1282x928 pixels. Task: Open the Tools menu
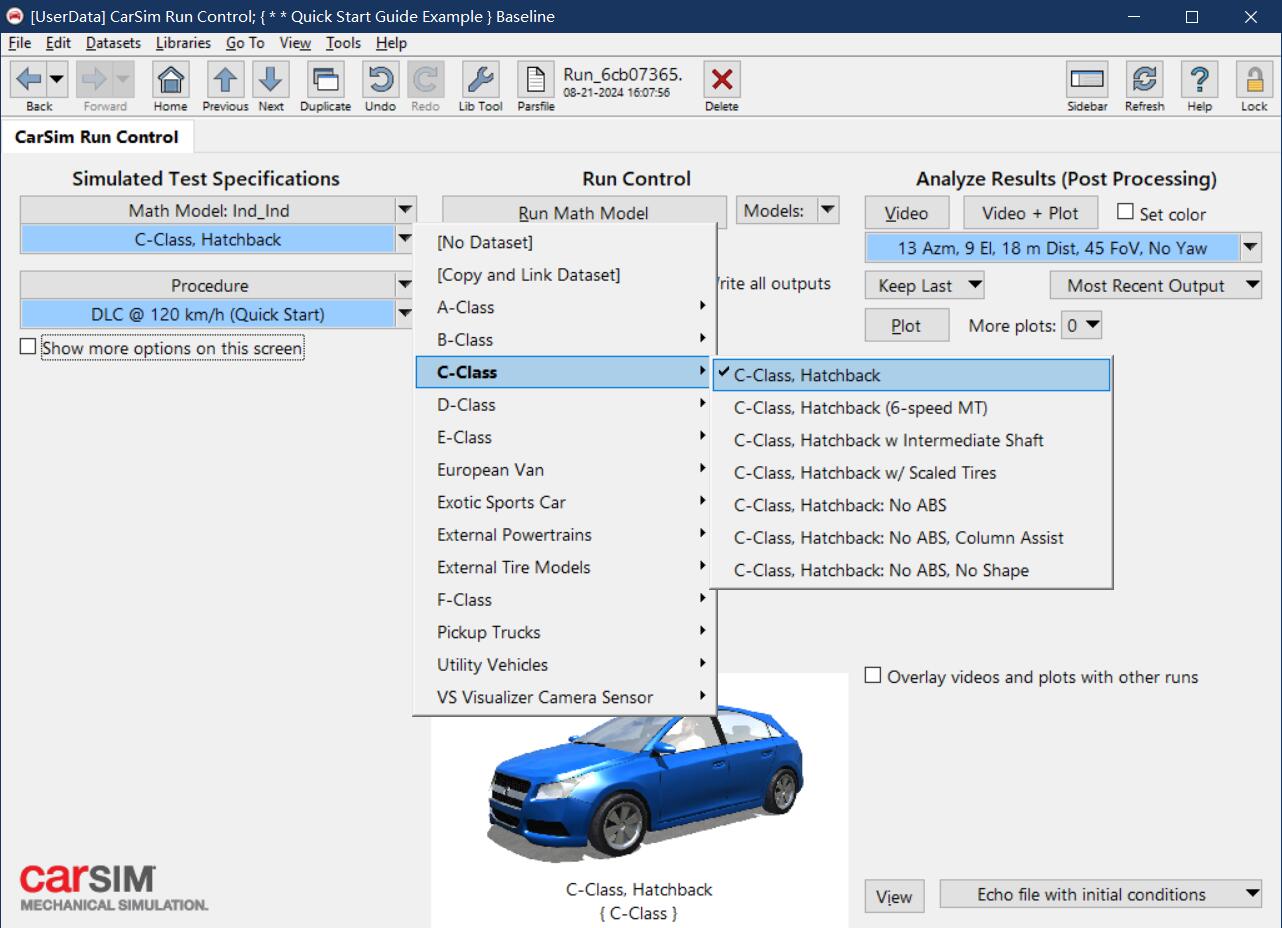coord(343,43)
